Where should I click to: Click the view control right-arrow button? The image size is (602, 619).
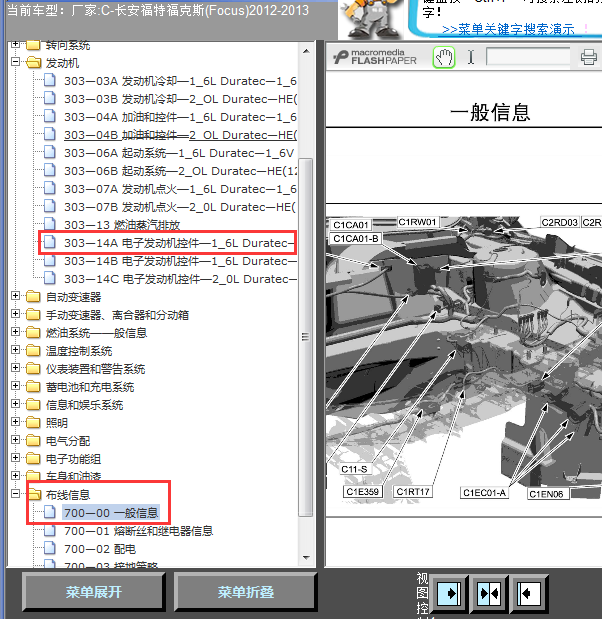[449, 593]
